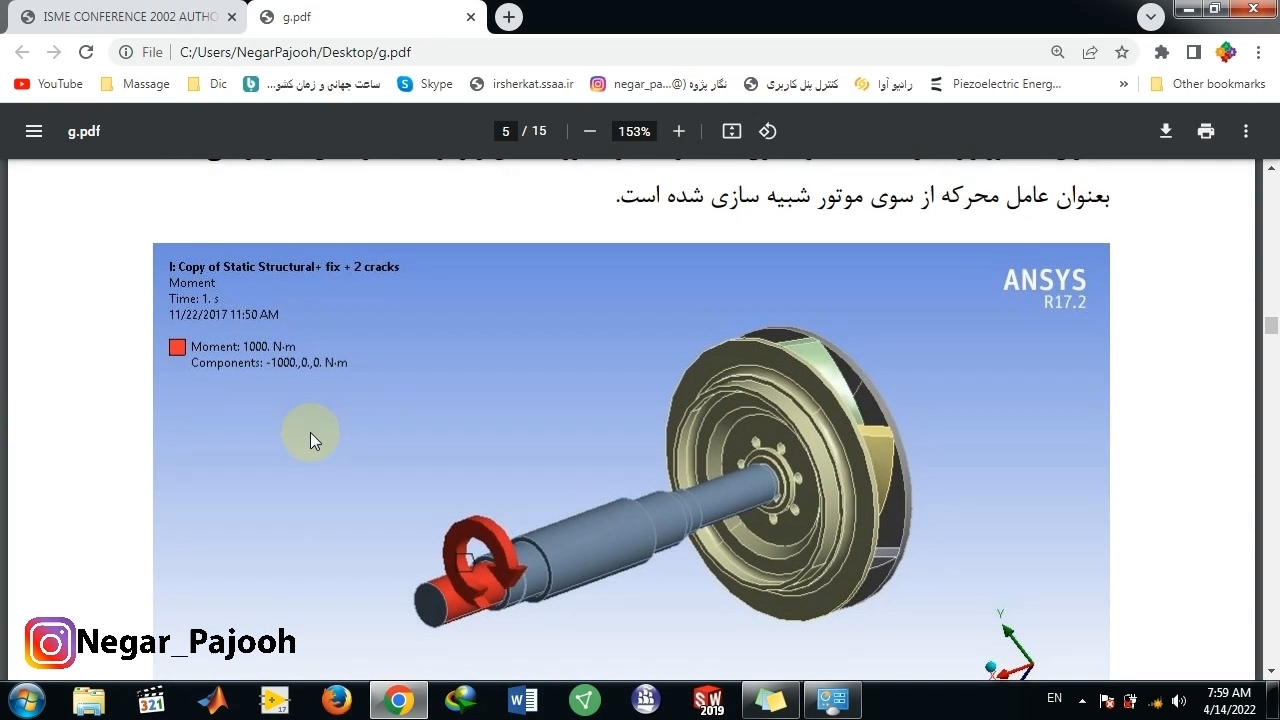This screenshot has height=720, width=1280.
Task: Print the PDF document
Action: (1206, 131)
